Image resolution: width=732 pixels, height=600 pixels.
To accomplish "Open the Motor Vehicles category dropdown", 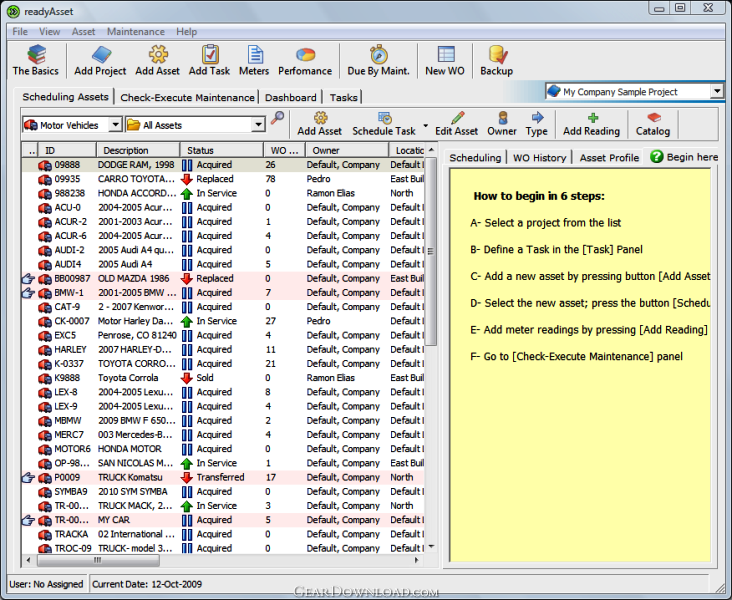I will tap(115, 125).
